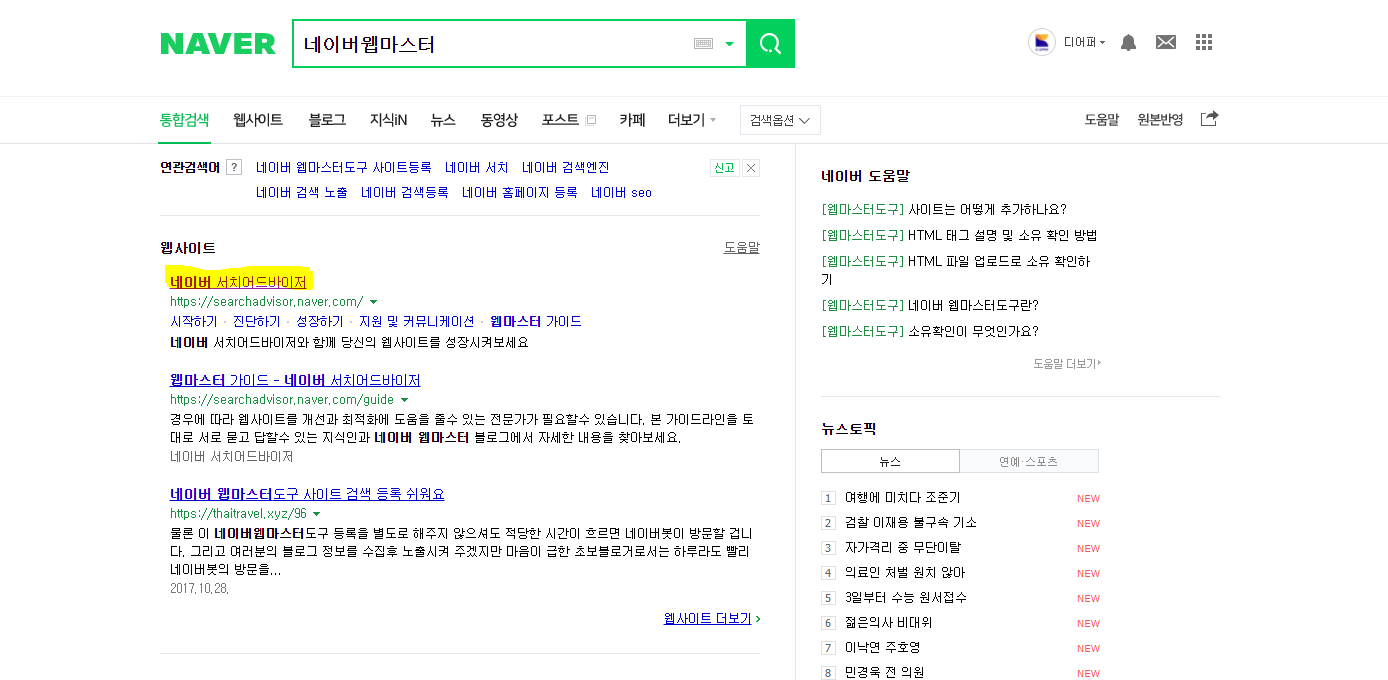Open news topic 3일부터 수능 원서접수
The height and width of the screenshot is (680, 1388).
[x=906, y=598]
